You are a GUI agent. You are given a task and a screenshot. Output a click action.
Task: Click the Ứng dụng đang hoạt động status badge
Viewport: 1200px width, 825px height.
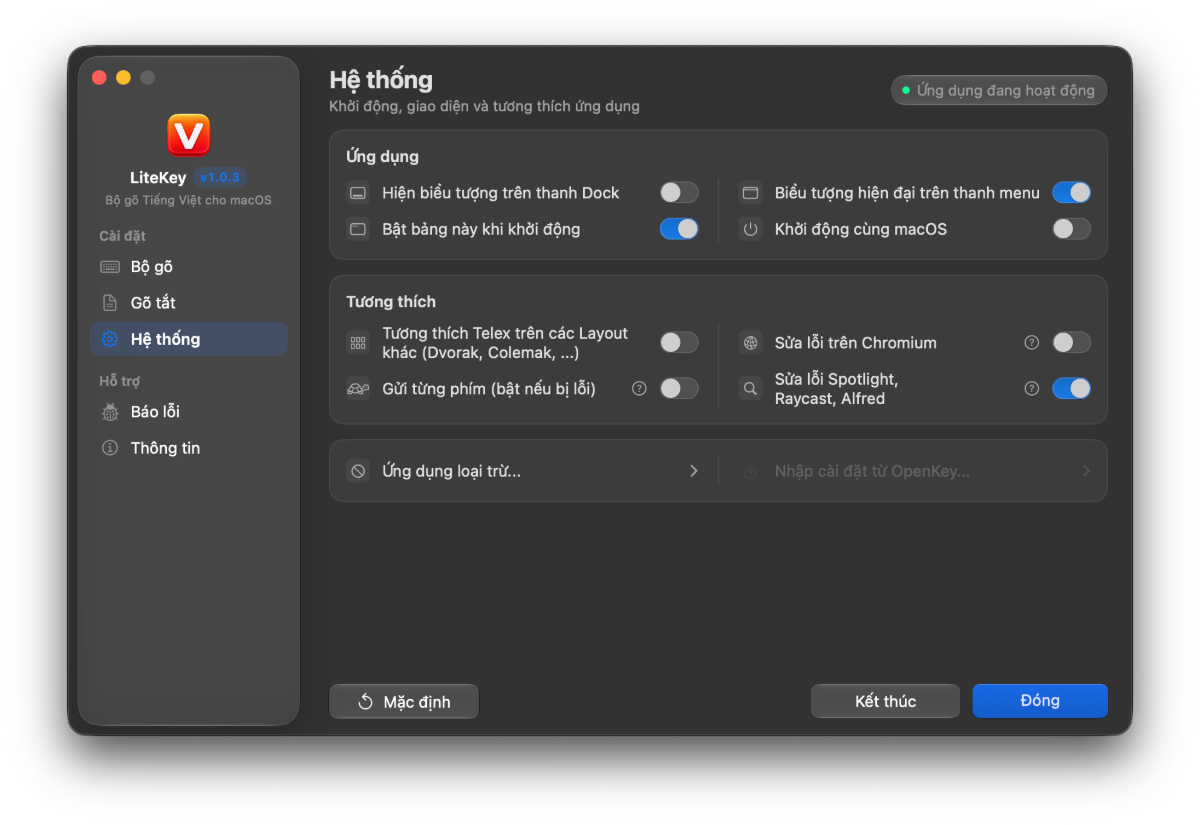point(999,90)
